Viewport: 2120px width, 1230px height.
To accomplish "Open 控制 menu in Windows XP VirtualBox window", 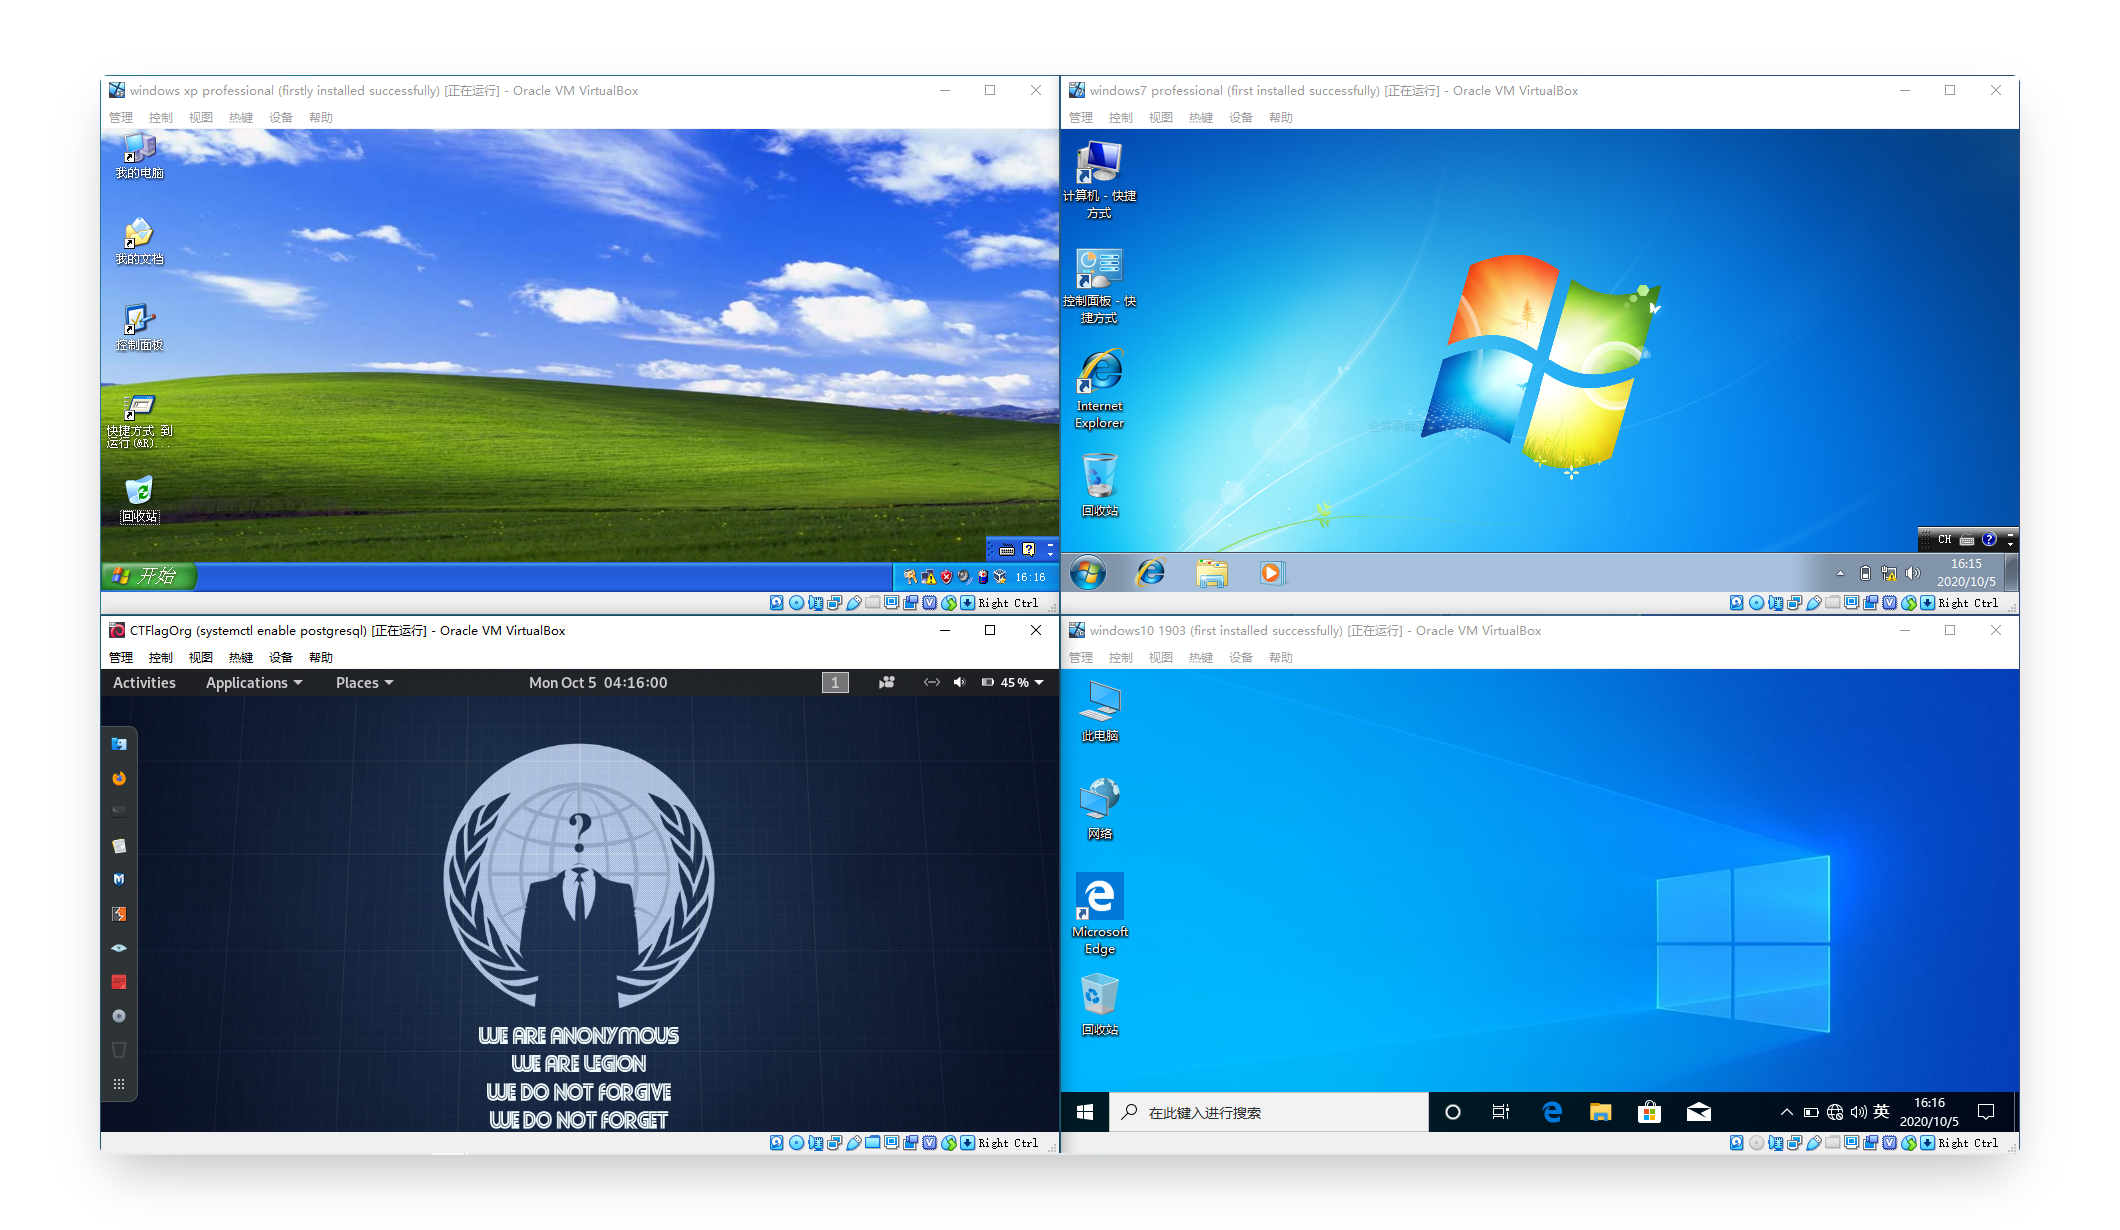I will pos(160,117).
